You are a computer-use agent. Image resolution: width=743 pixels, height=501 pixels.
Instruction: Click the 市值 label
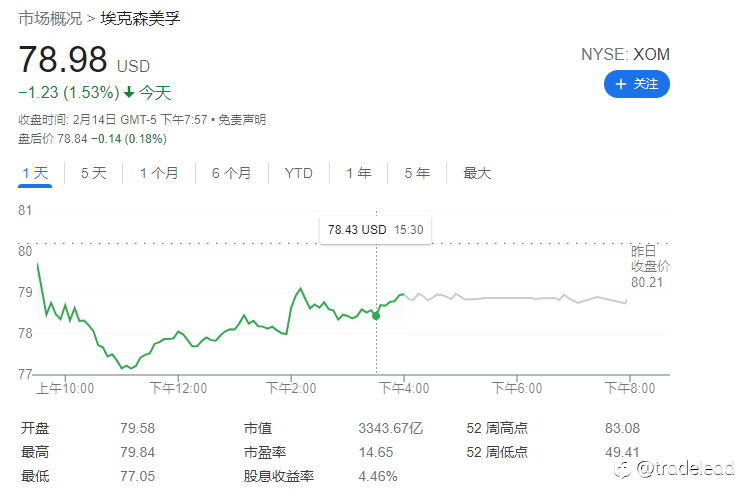[x=258, y=428]
